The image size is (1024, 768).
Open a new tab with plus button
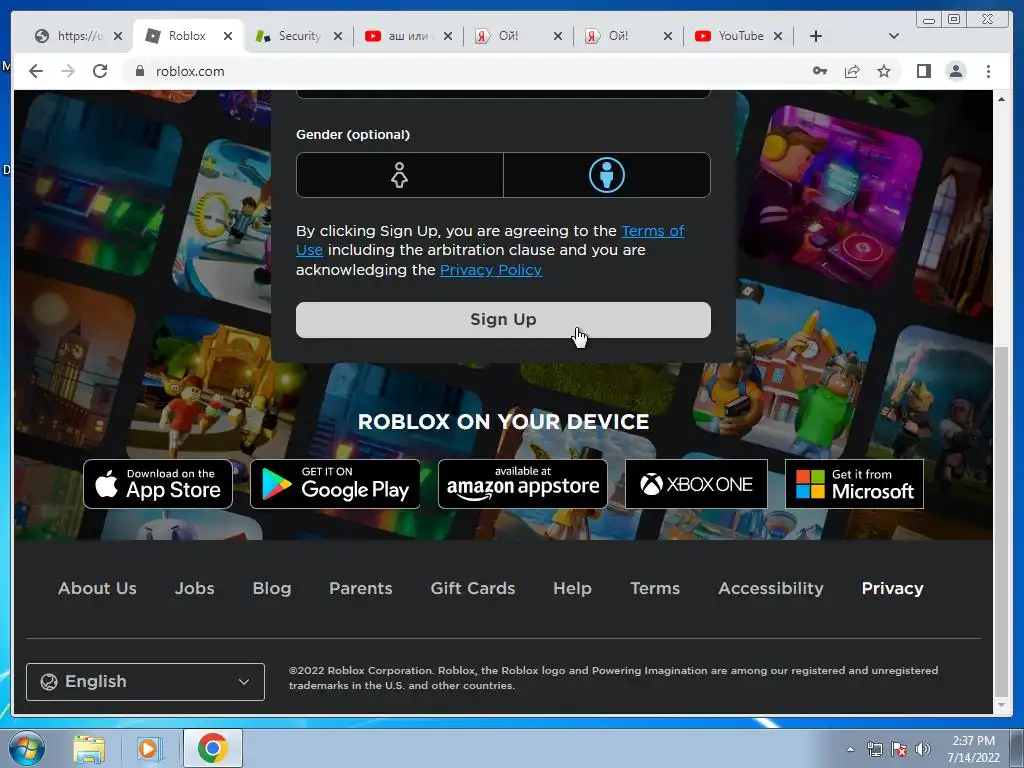[x=816, y=36]
